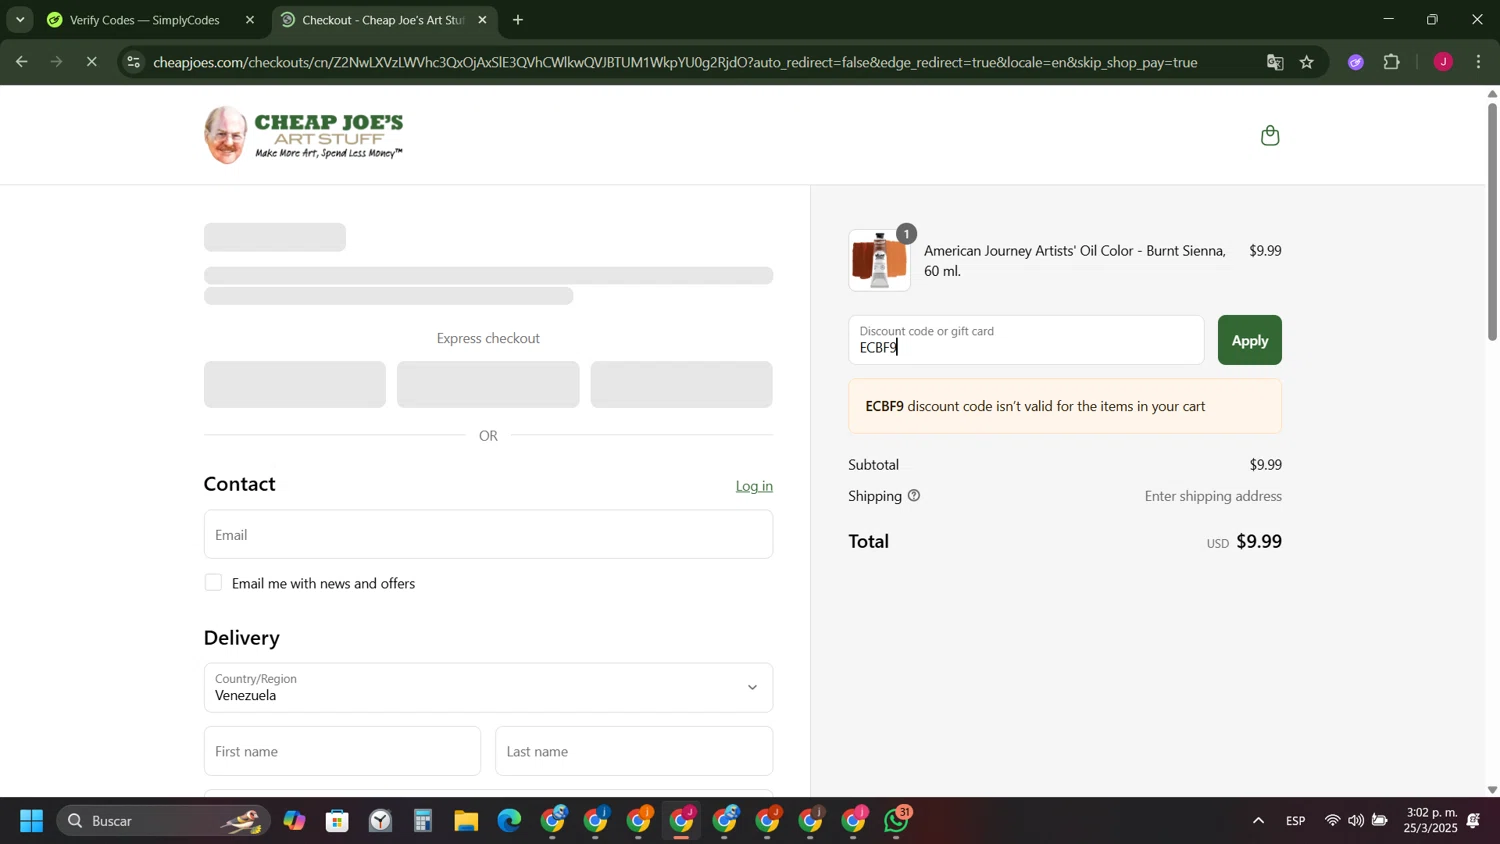Open Microsoft Edge from the taskbar
The image size is (1500, 844).
509,821
